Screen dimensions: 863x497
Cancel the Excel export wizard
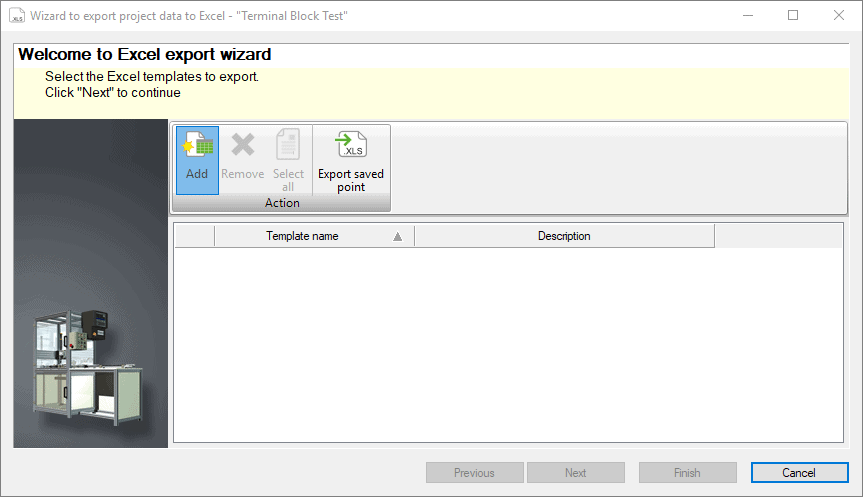(799, 473)
